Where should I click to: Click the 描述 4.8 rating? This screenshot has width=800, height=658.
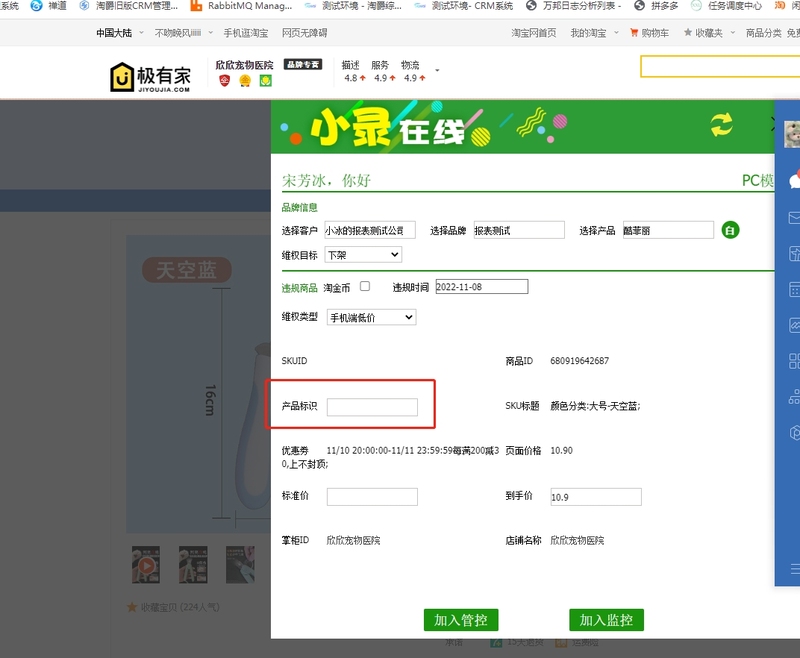tap(354, 71)
